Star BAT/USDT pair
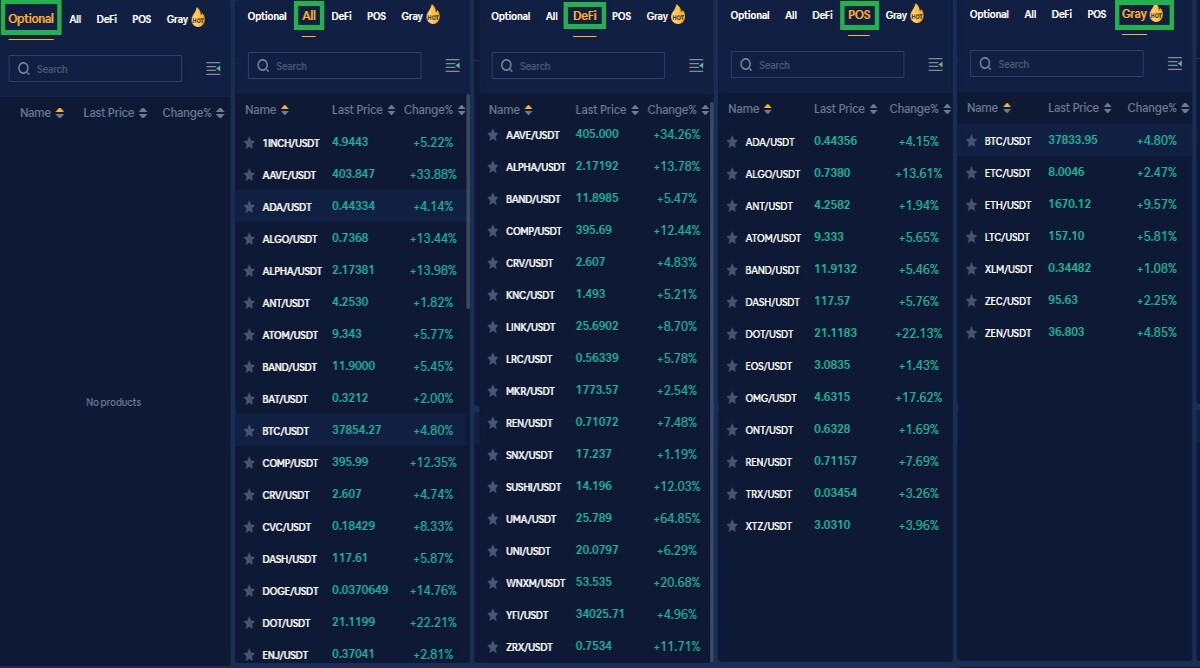This screenshot has width=1200, height=668. [x=249, y=399]
